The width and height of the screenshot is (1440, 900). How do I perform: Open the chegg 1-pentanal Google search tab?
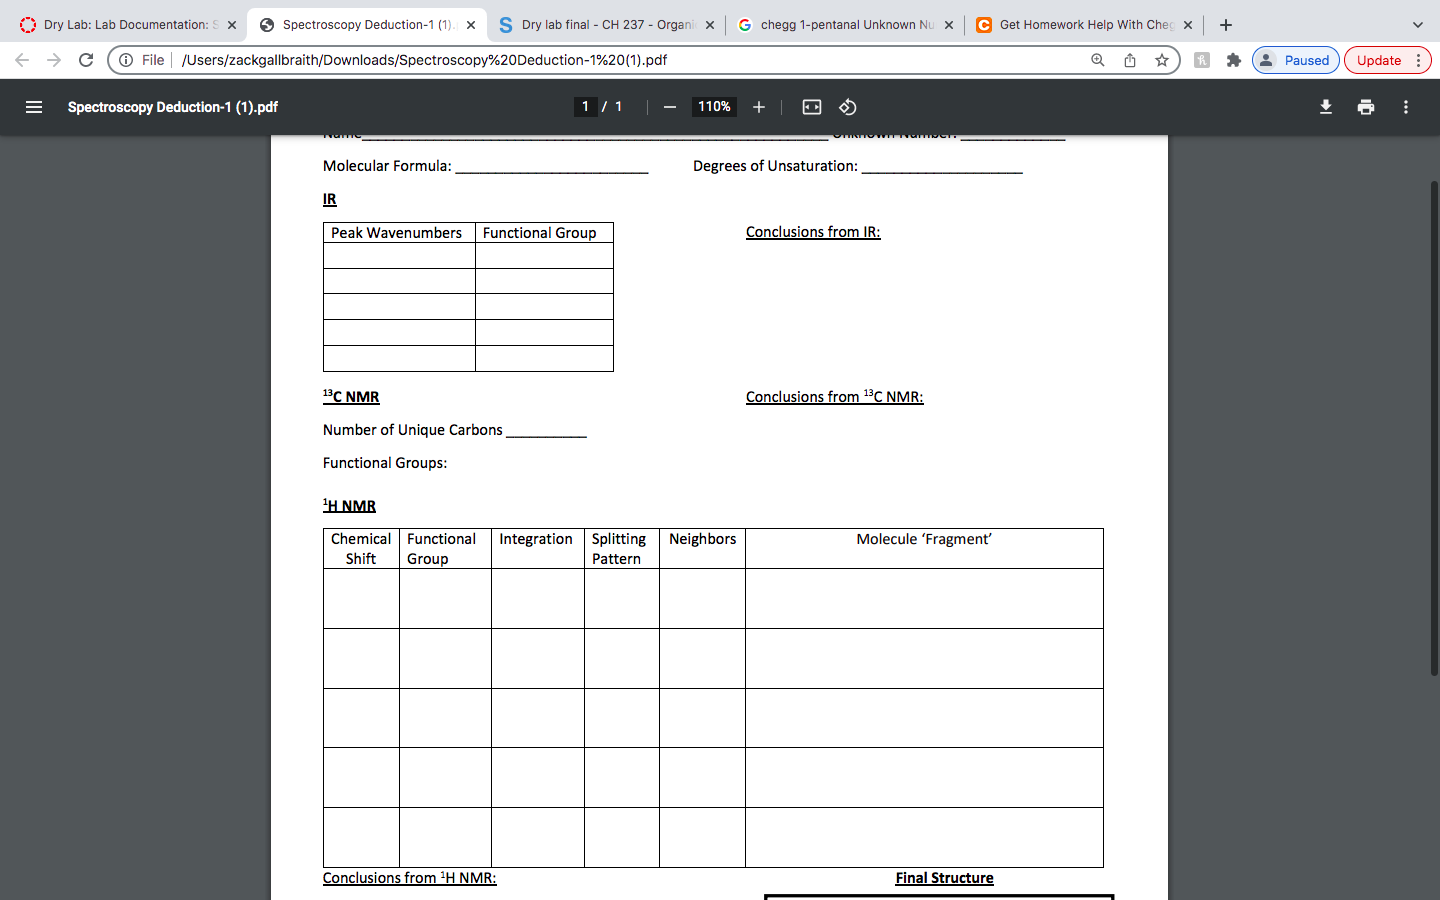[845, 25]
